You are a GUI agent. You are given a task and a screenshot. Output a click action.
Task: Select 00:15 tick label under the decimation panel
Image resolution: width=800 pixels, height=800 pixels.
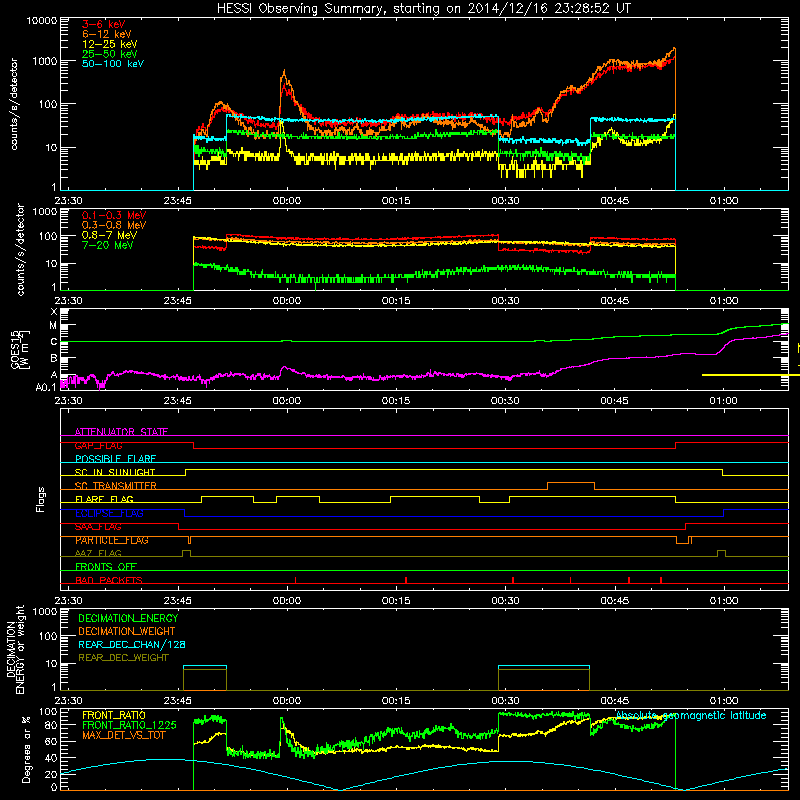pos(396,701)
